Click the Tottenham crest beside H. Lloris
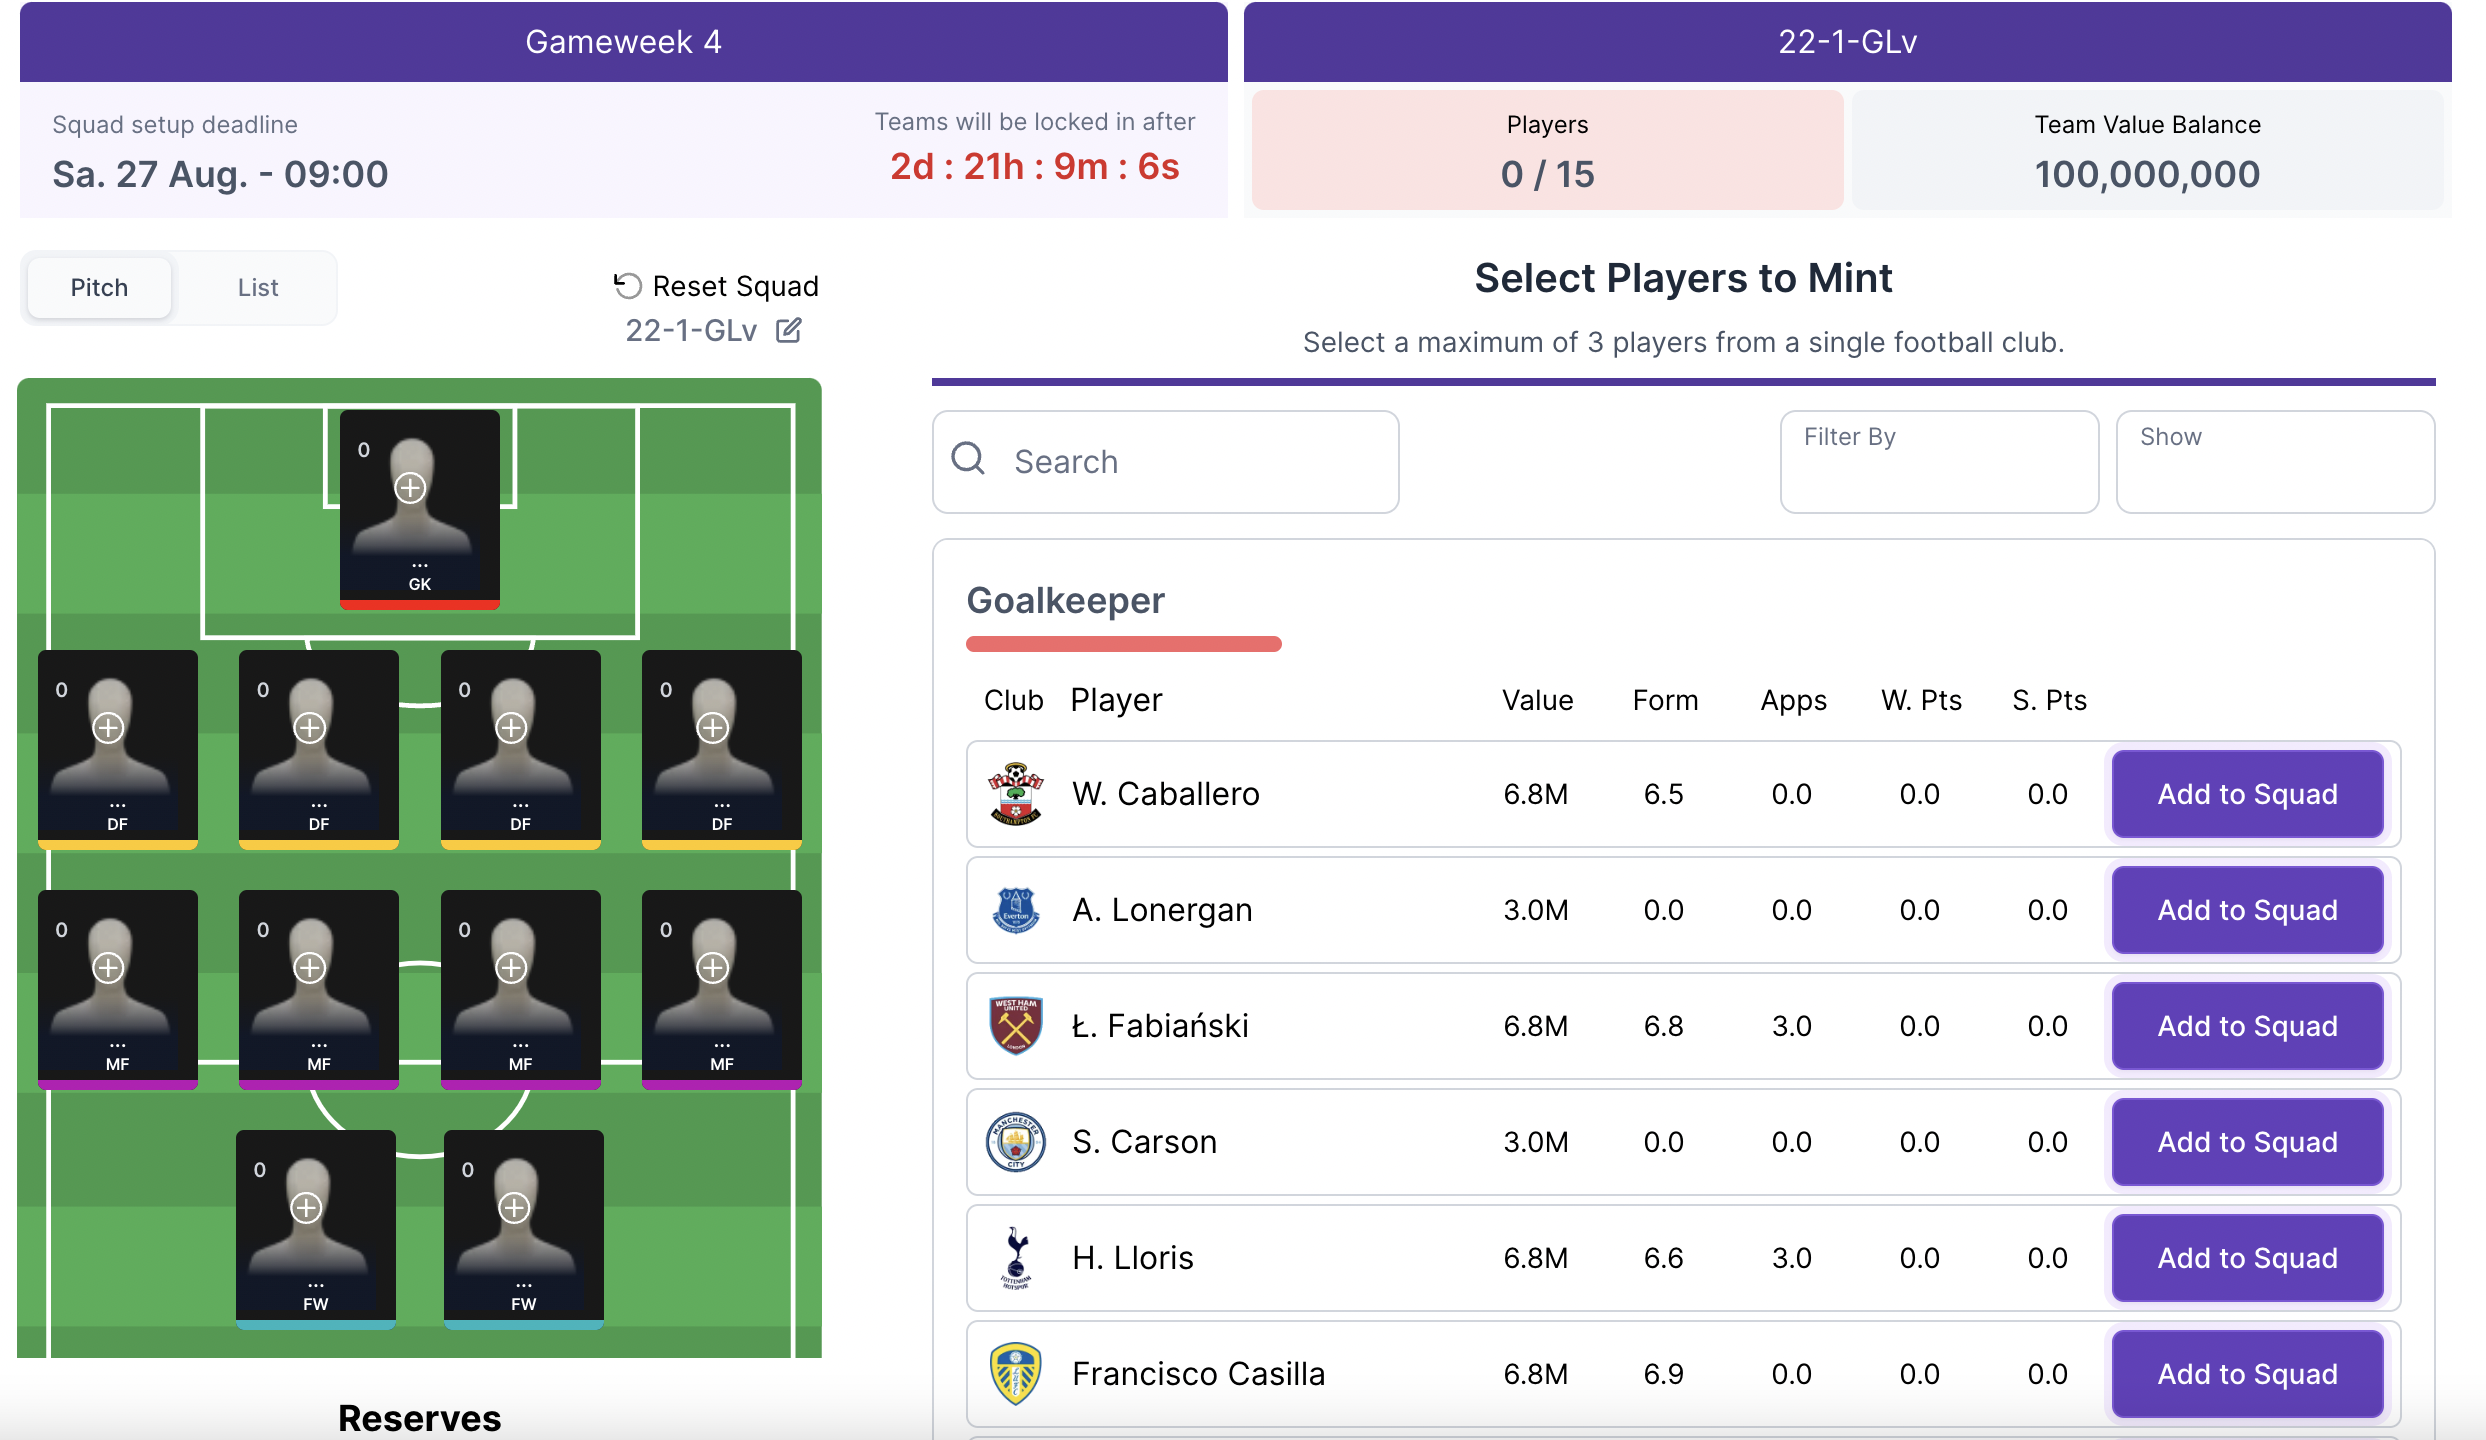Image resolution: width=2486 pixels, height=1440 pixels. [x=1015, y=1258]
